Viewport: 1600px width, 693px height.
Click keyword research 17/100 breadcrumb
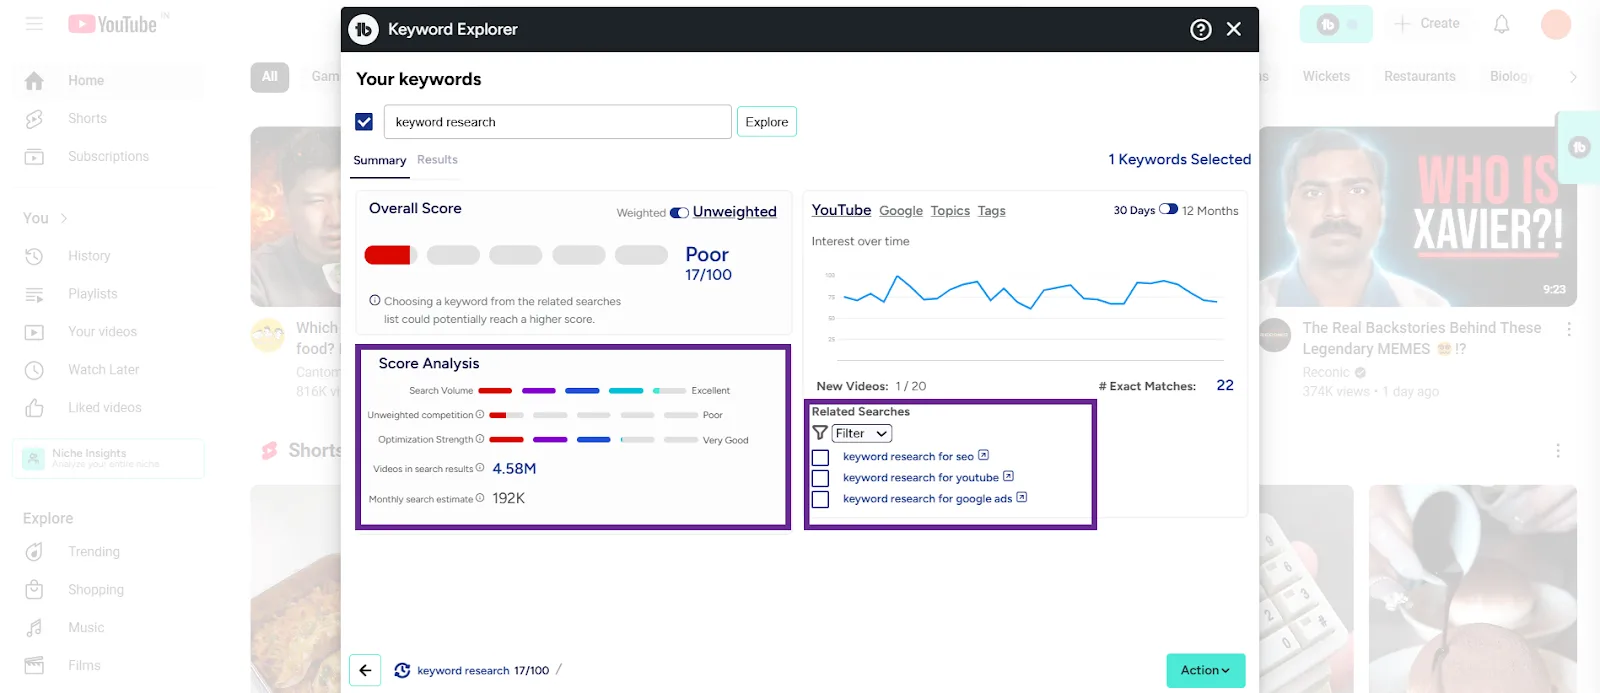tap(483, 670)
